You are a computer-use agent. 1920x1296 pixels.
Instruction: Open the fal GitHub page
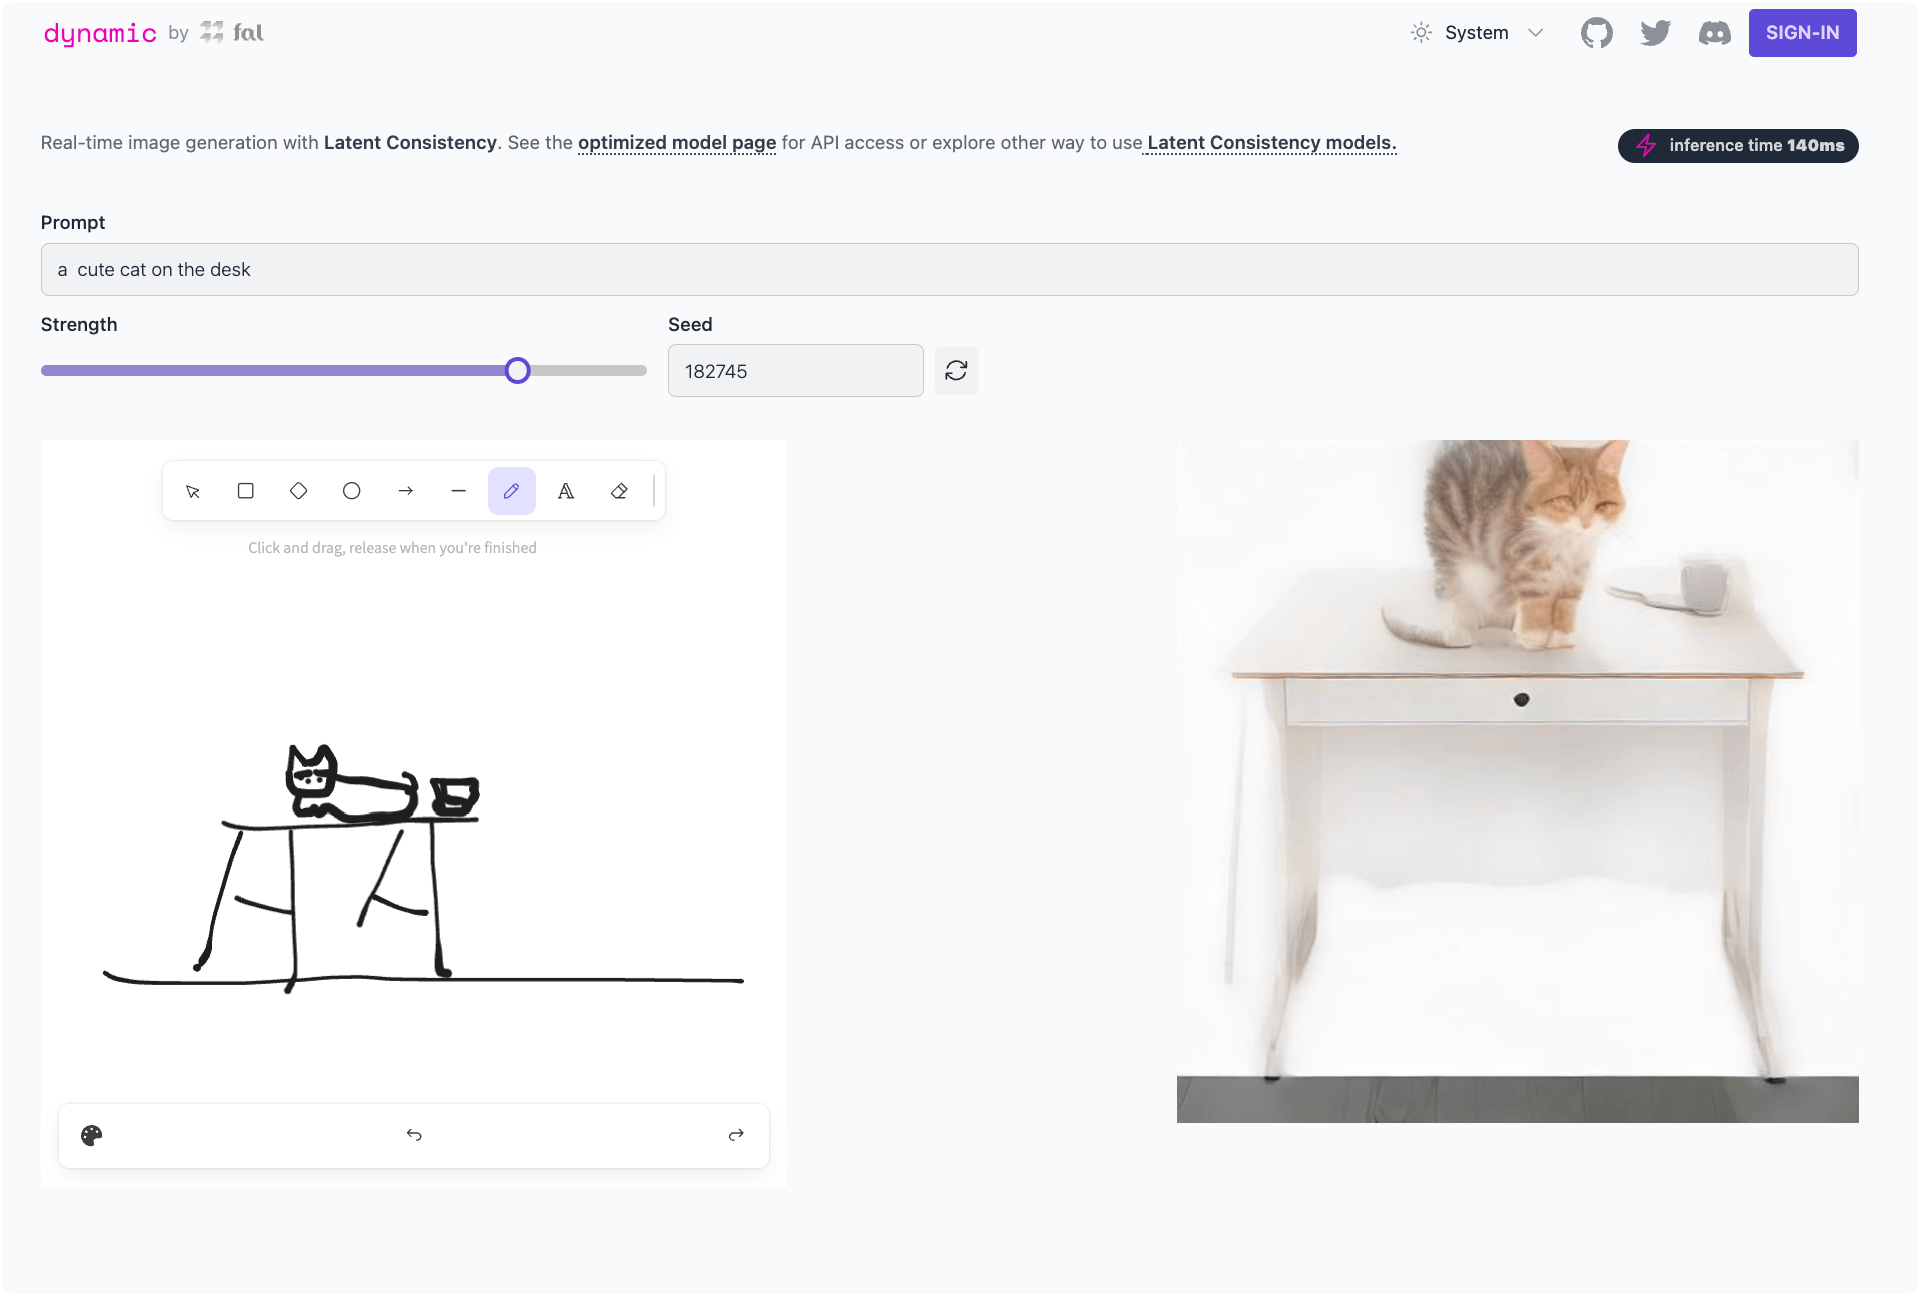tap(1597, 32)
